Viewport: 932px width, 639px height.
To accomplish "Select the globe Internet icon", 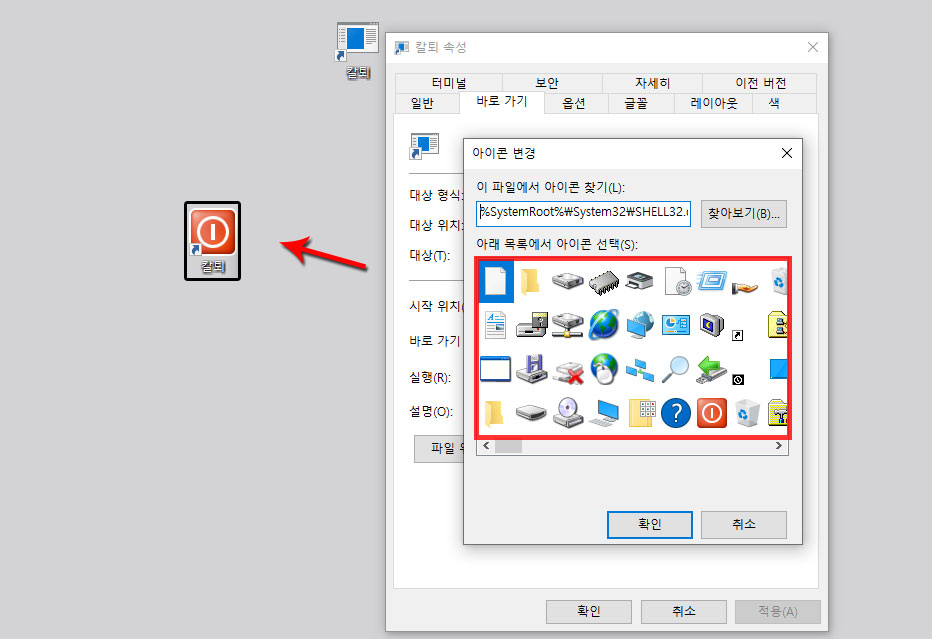I will (x=604, y=323).
